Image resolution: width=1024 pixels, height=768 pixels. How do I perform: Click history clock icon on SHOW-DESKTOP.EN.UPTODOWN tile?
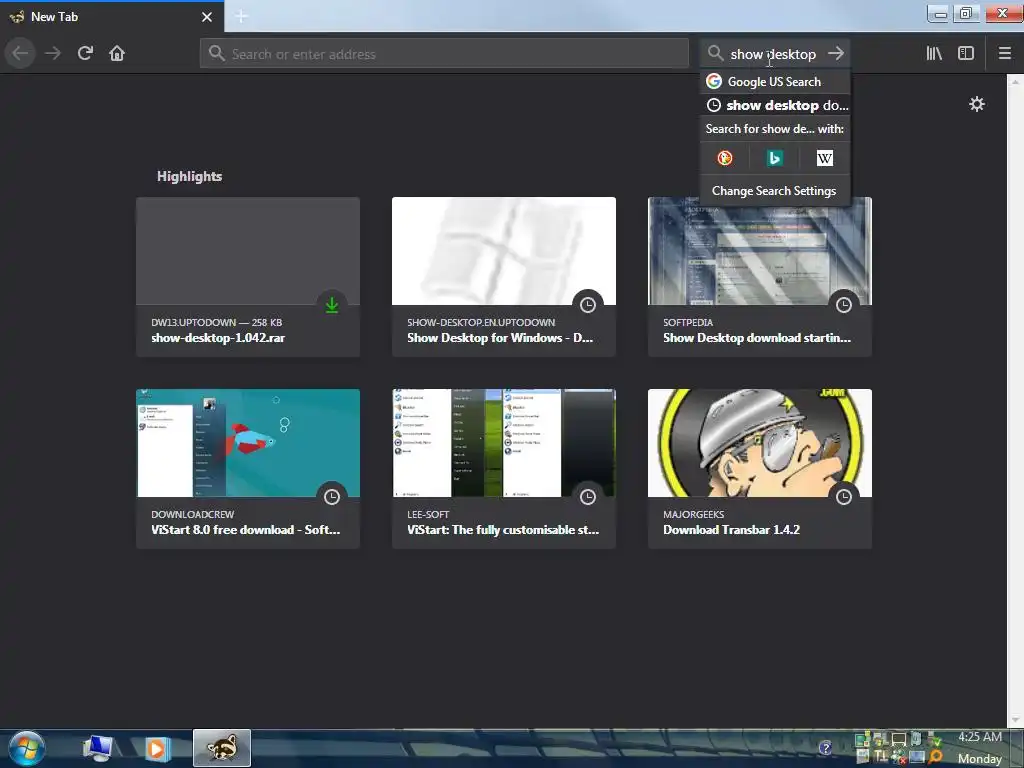tap(588, 304)
